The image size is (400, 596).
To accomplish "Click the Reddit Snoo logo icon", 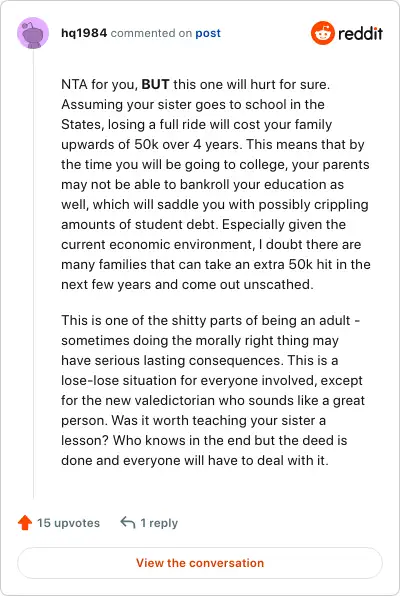I will [x=322, y=33].
